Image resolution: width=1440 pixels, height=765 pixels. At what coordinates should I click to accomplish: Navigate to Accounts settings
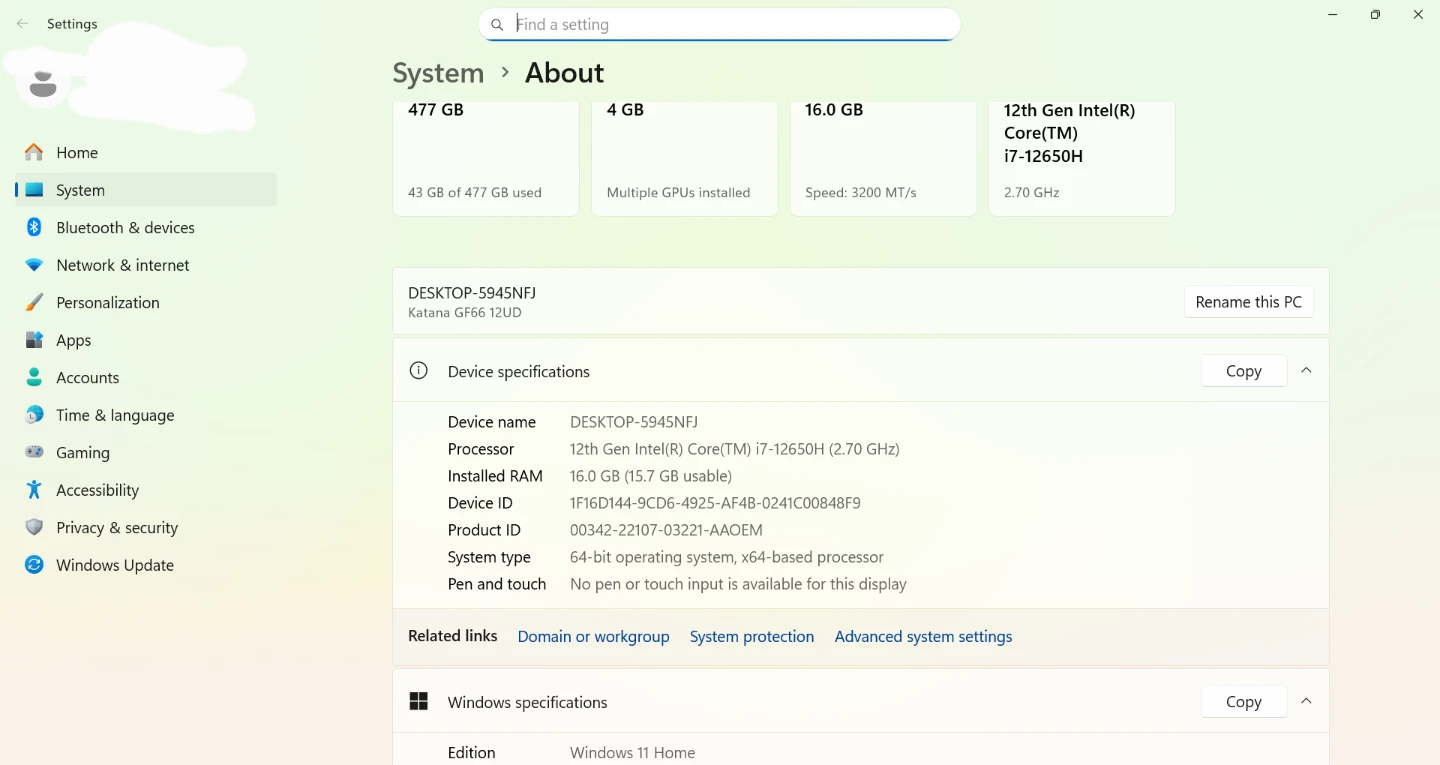146,378
